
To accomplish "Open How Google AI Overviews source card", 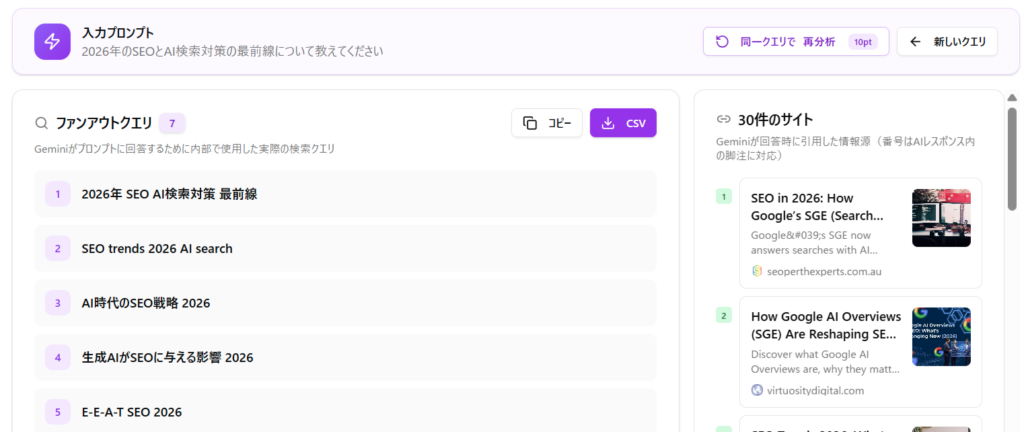I will tap(860, 352).
